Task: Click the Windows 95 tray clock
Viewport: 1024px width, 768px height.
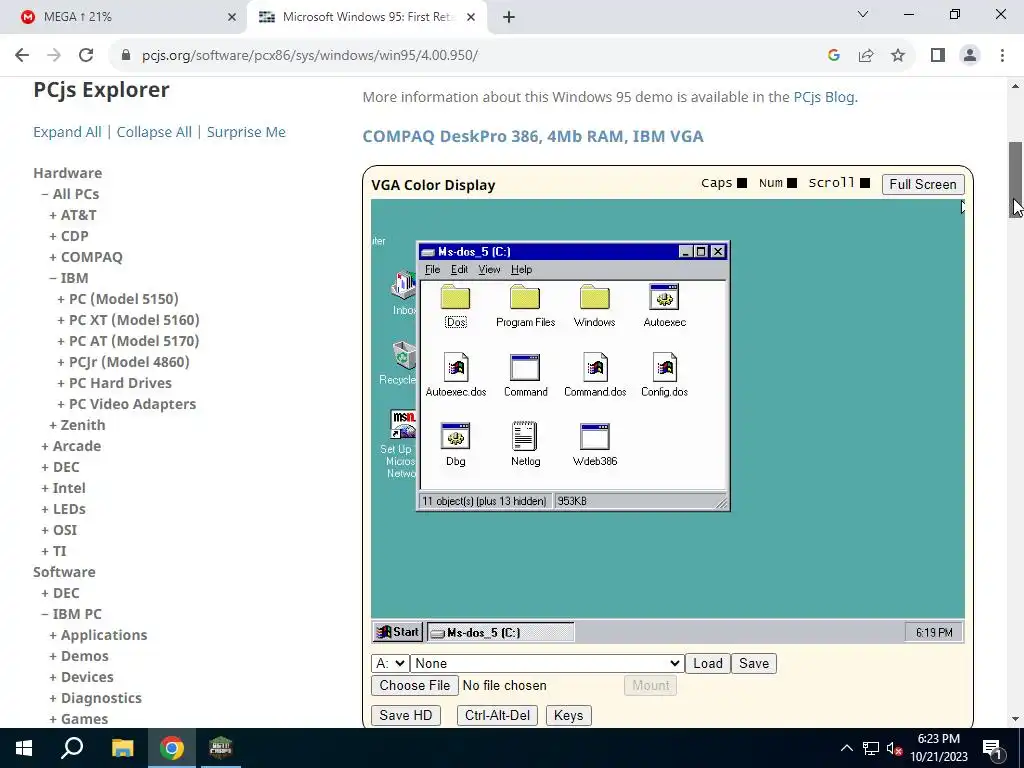Action: (934, 632)
